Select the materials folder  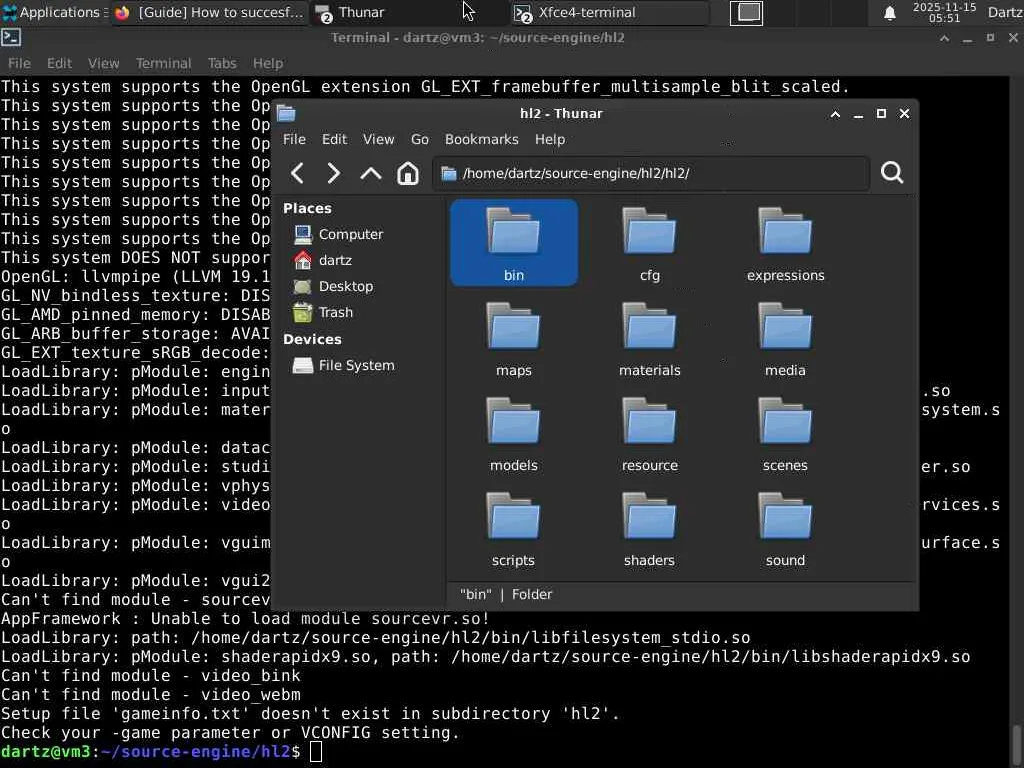coord(649,338)
